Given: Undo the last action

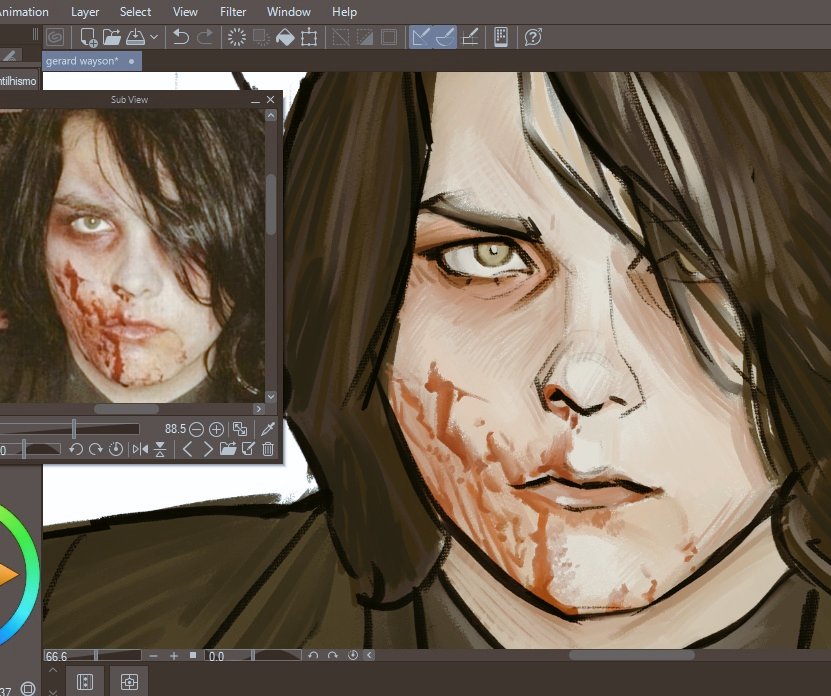Looking at the screenshot, I should click(181, 37).
